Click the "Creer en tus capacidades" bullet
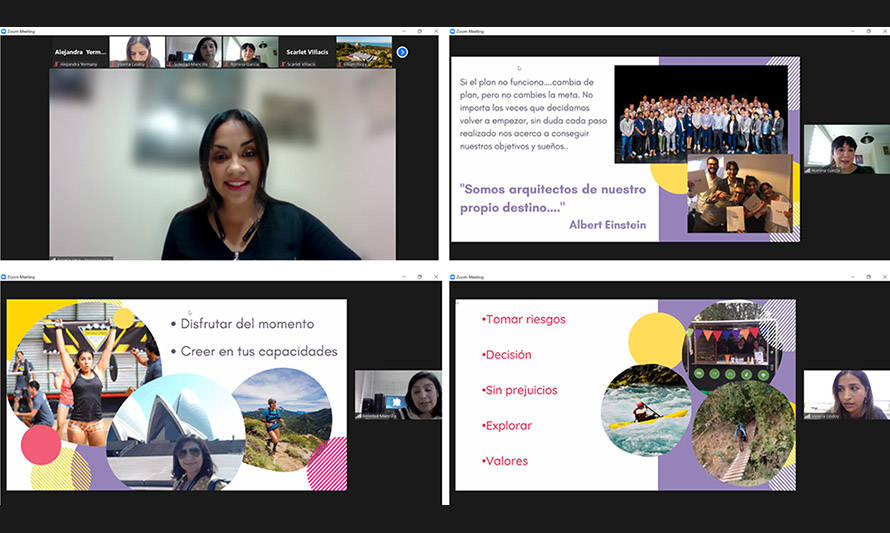Image resolution: width=890 pixels, height=533 pixels. tap(254, 351)
